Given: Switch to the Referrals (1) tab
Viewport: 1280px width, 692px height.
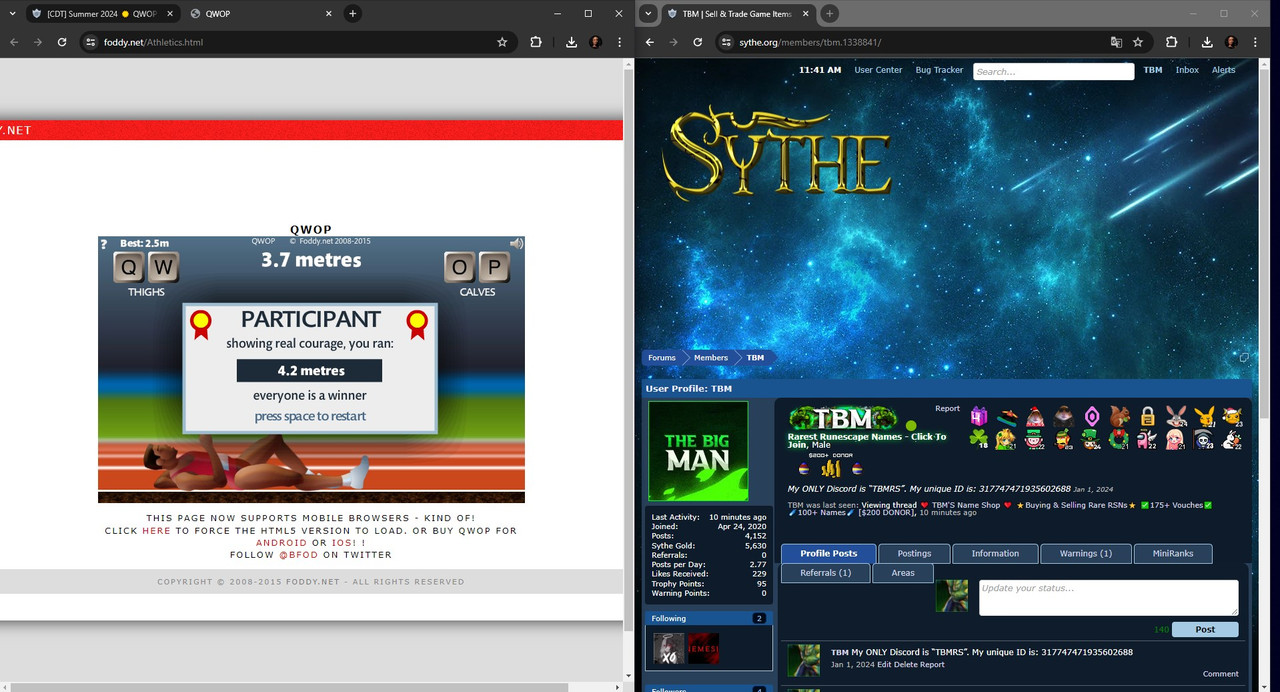Looking at the screenshot, I should pyautogui.click(x=825, y=573).
